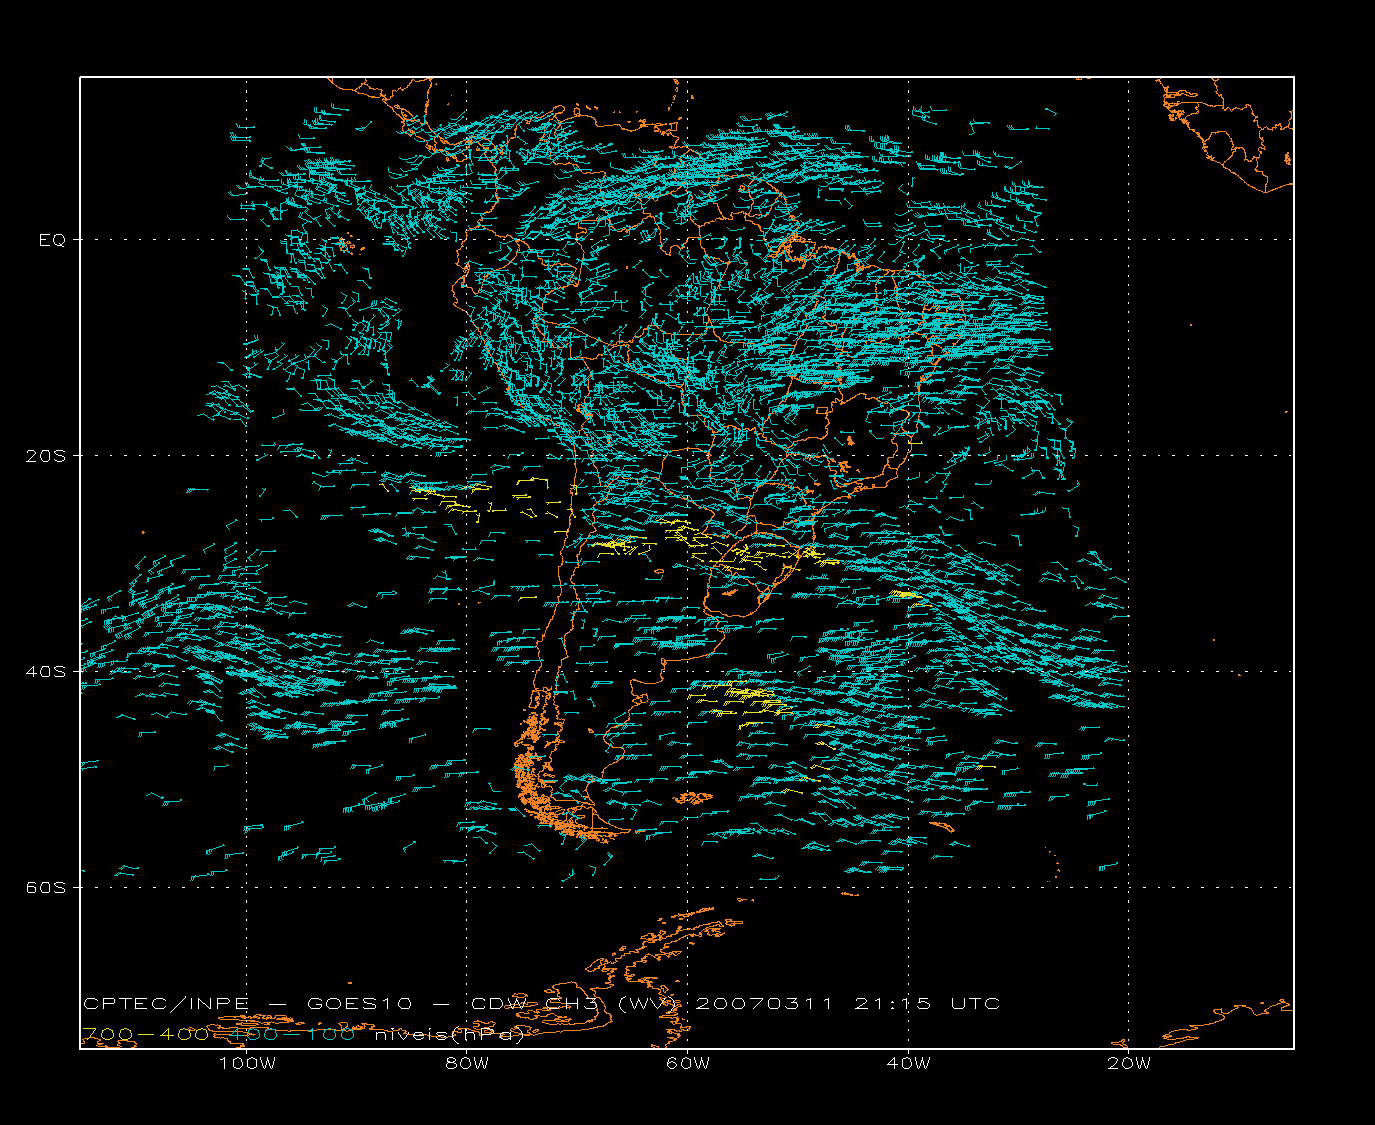Click the 100W longitude label
Viewport: 1375px width, 1125px height.
click(x=247, y=1063)
